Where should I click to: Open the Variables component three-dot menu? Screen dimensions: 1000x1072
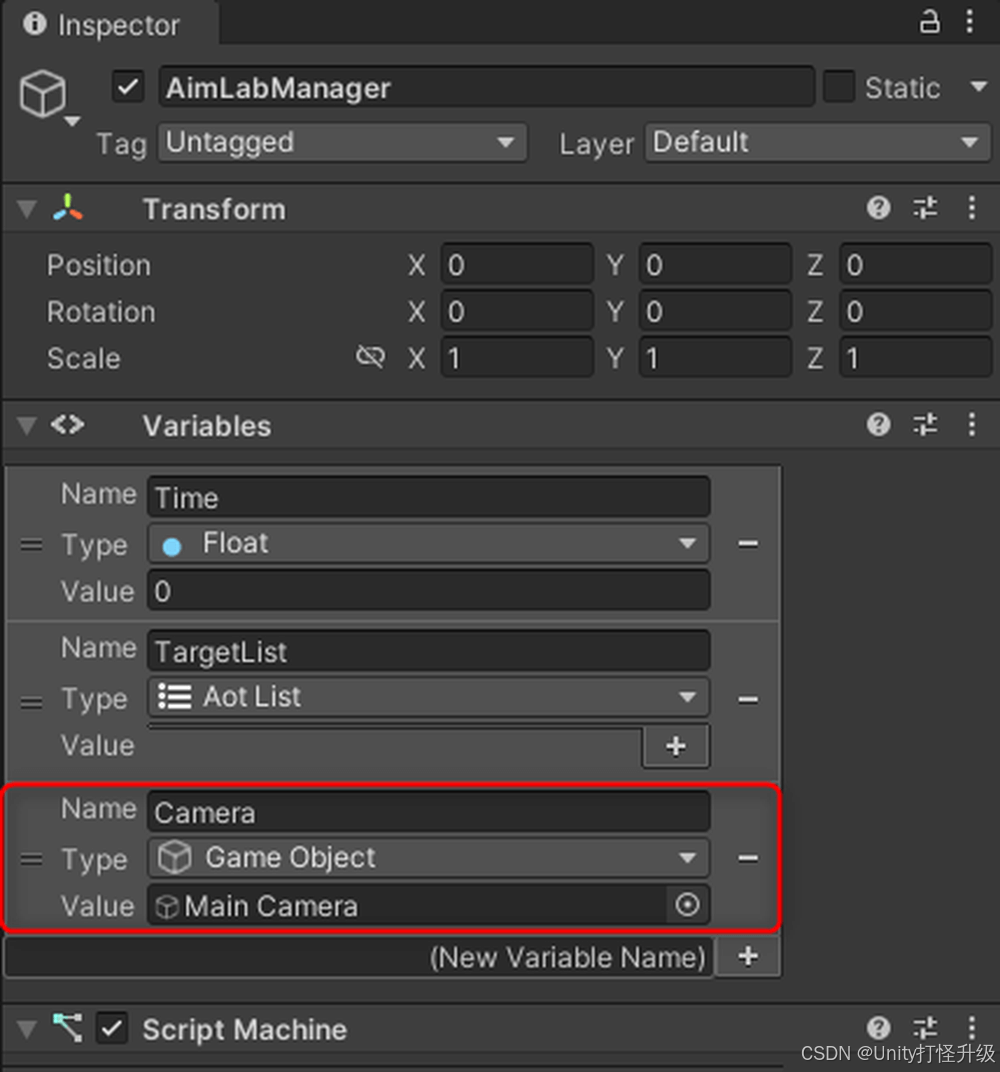971,425
